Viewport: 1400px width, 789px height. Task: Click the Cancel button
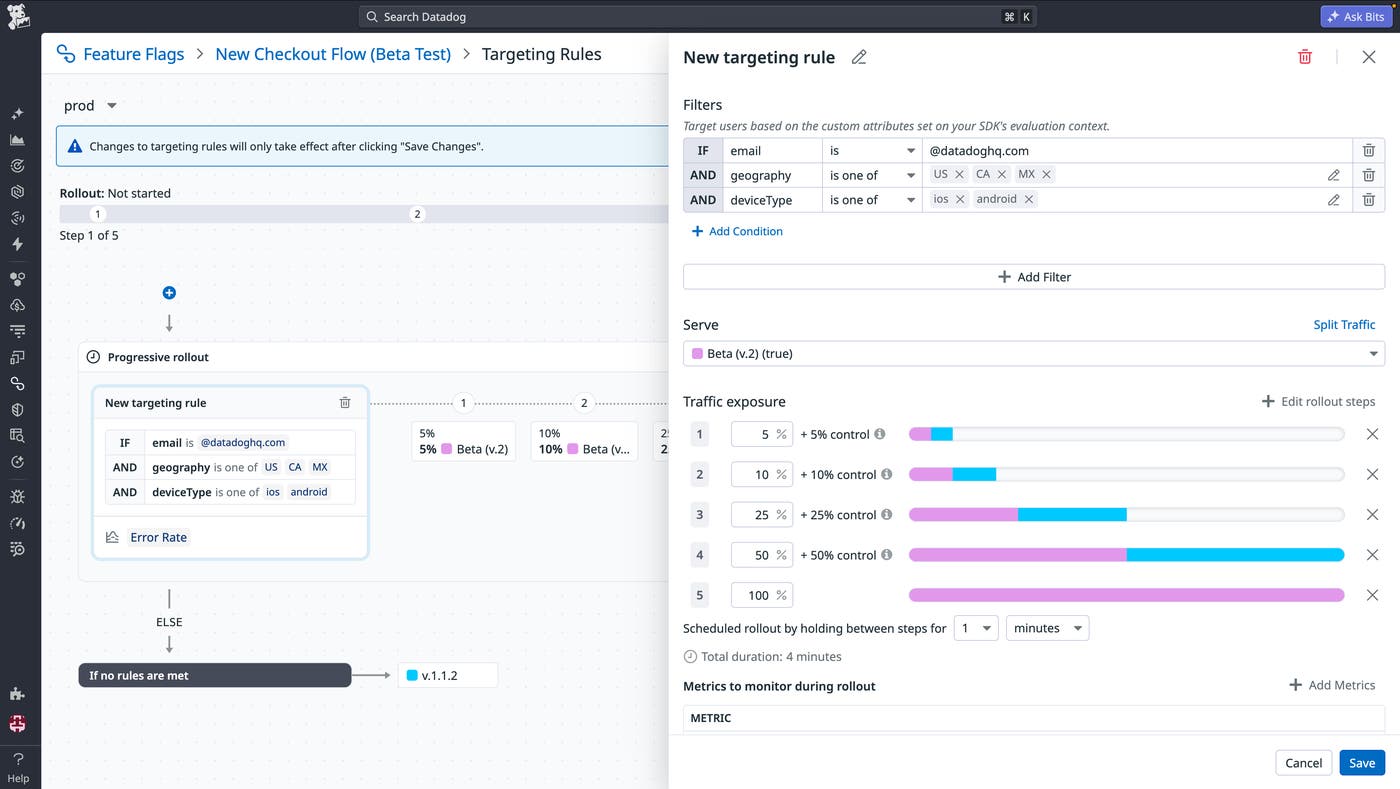tap(1304, 762)
